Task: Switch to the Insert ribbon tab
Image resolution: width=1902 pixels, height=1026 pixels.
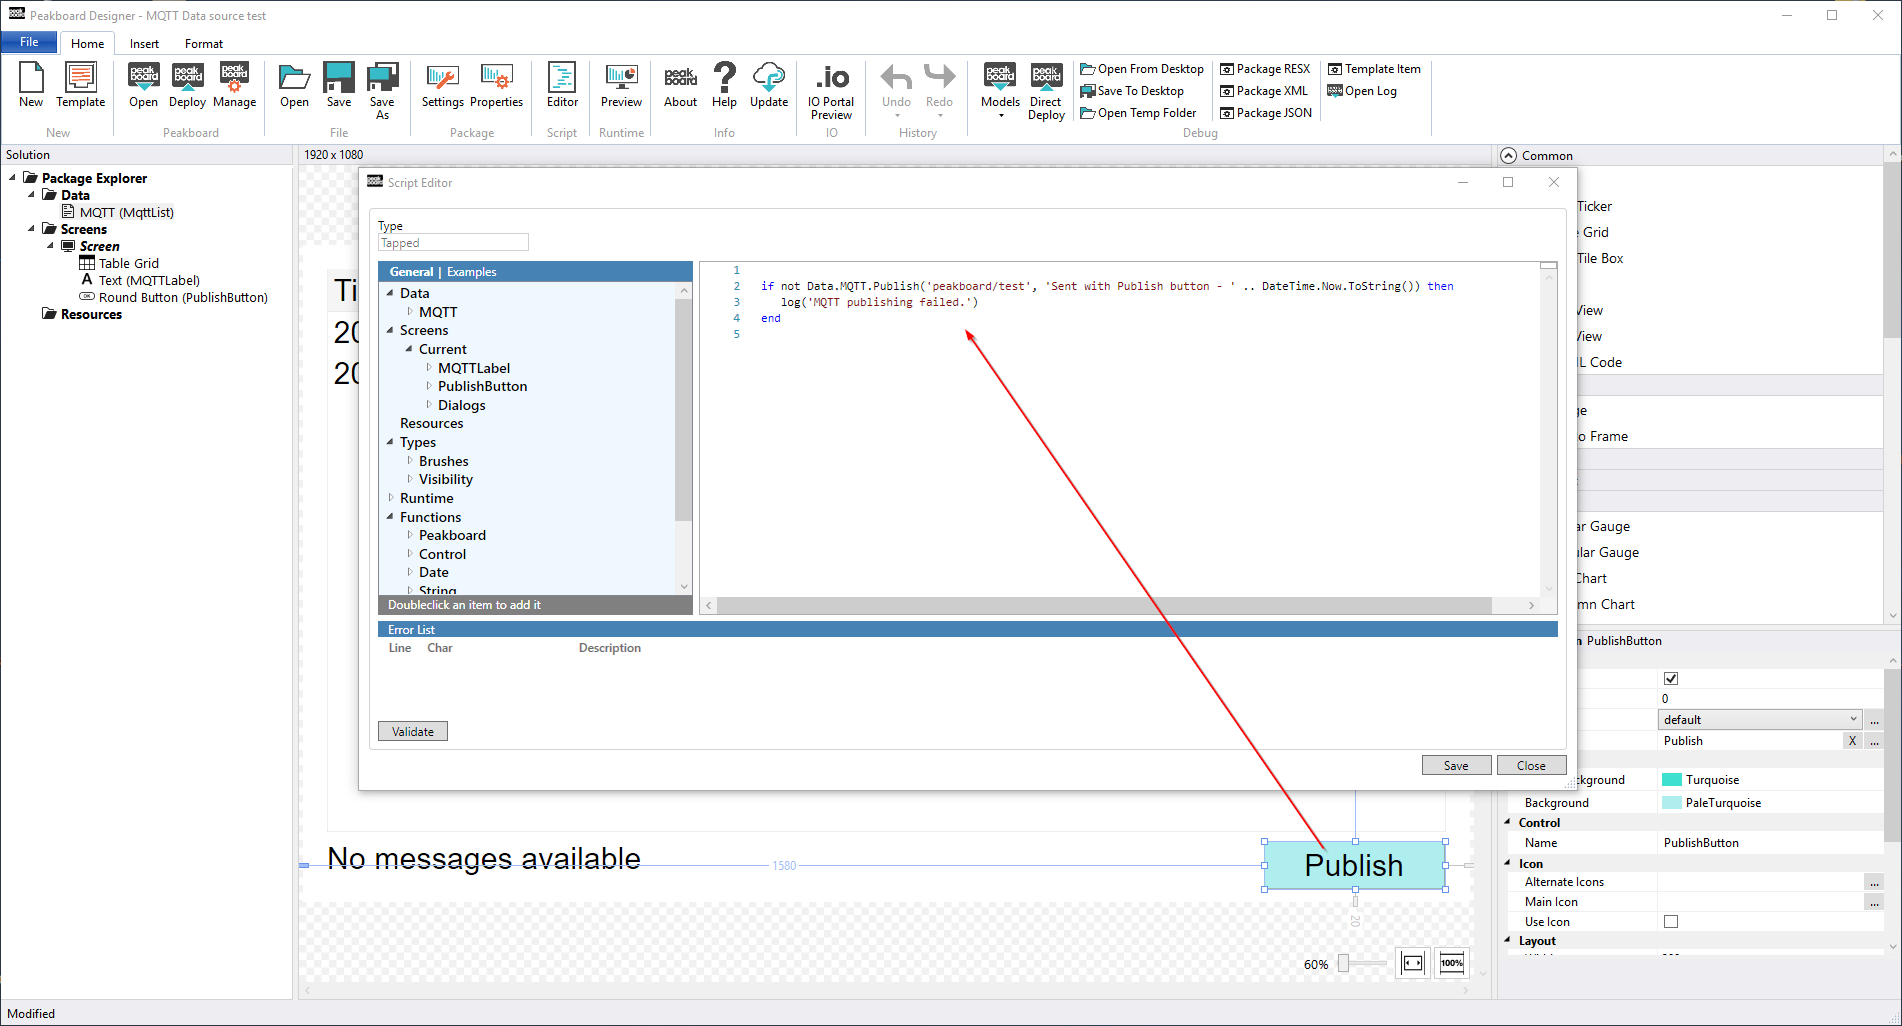Action: [144, 44]
